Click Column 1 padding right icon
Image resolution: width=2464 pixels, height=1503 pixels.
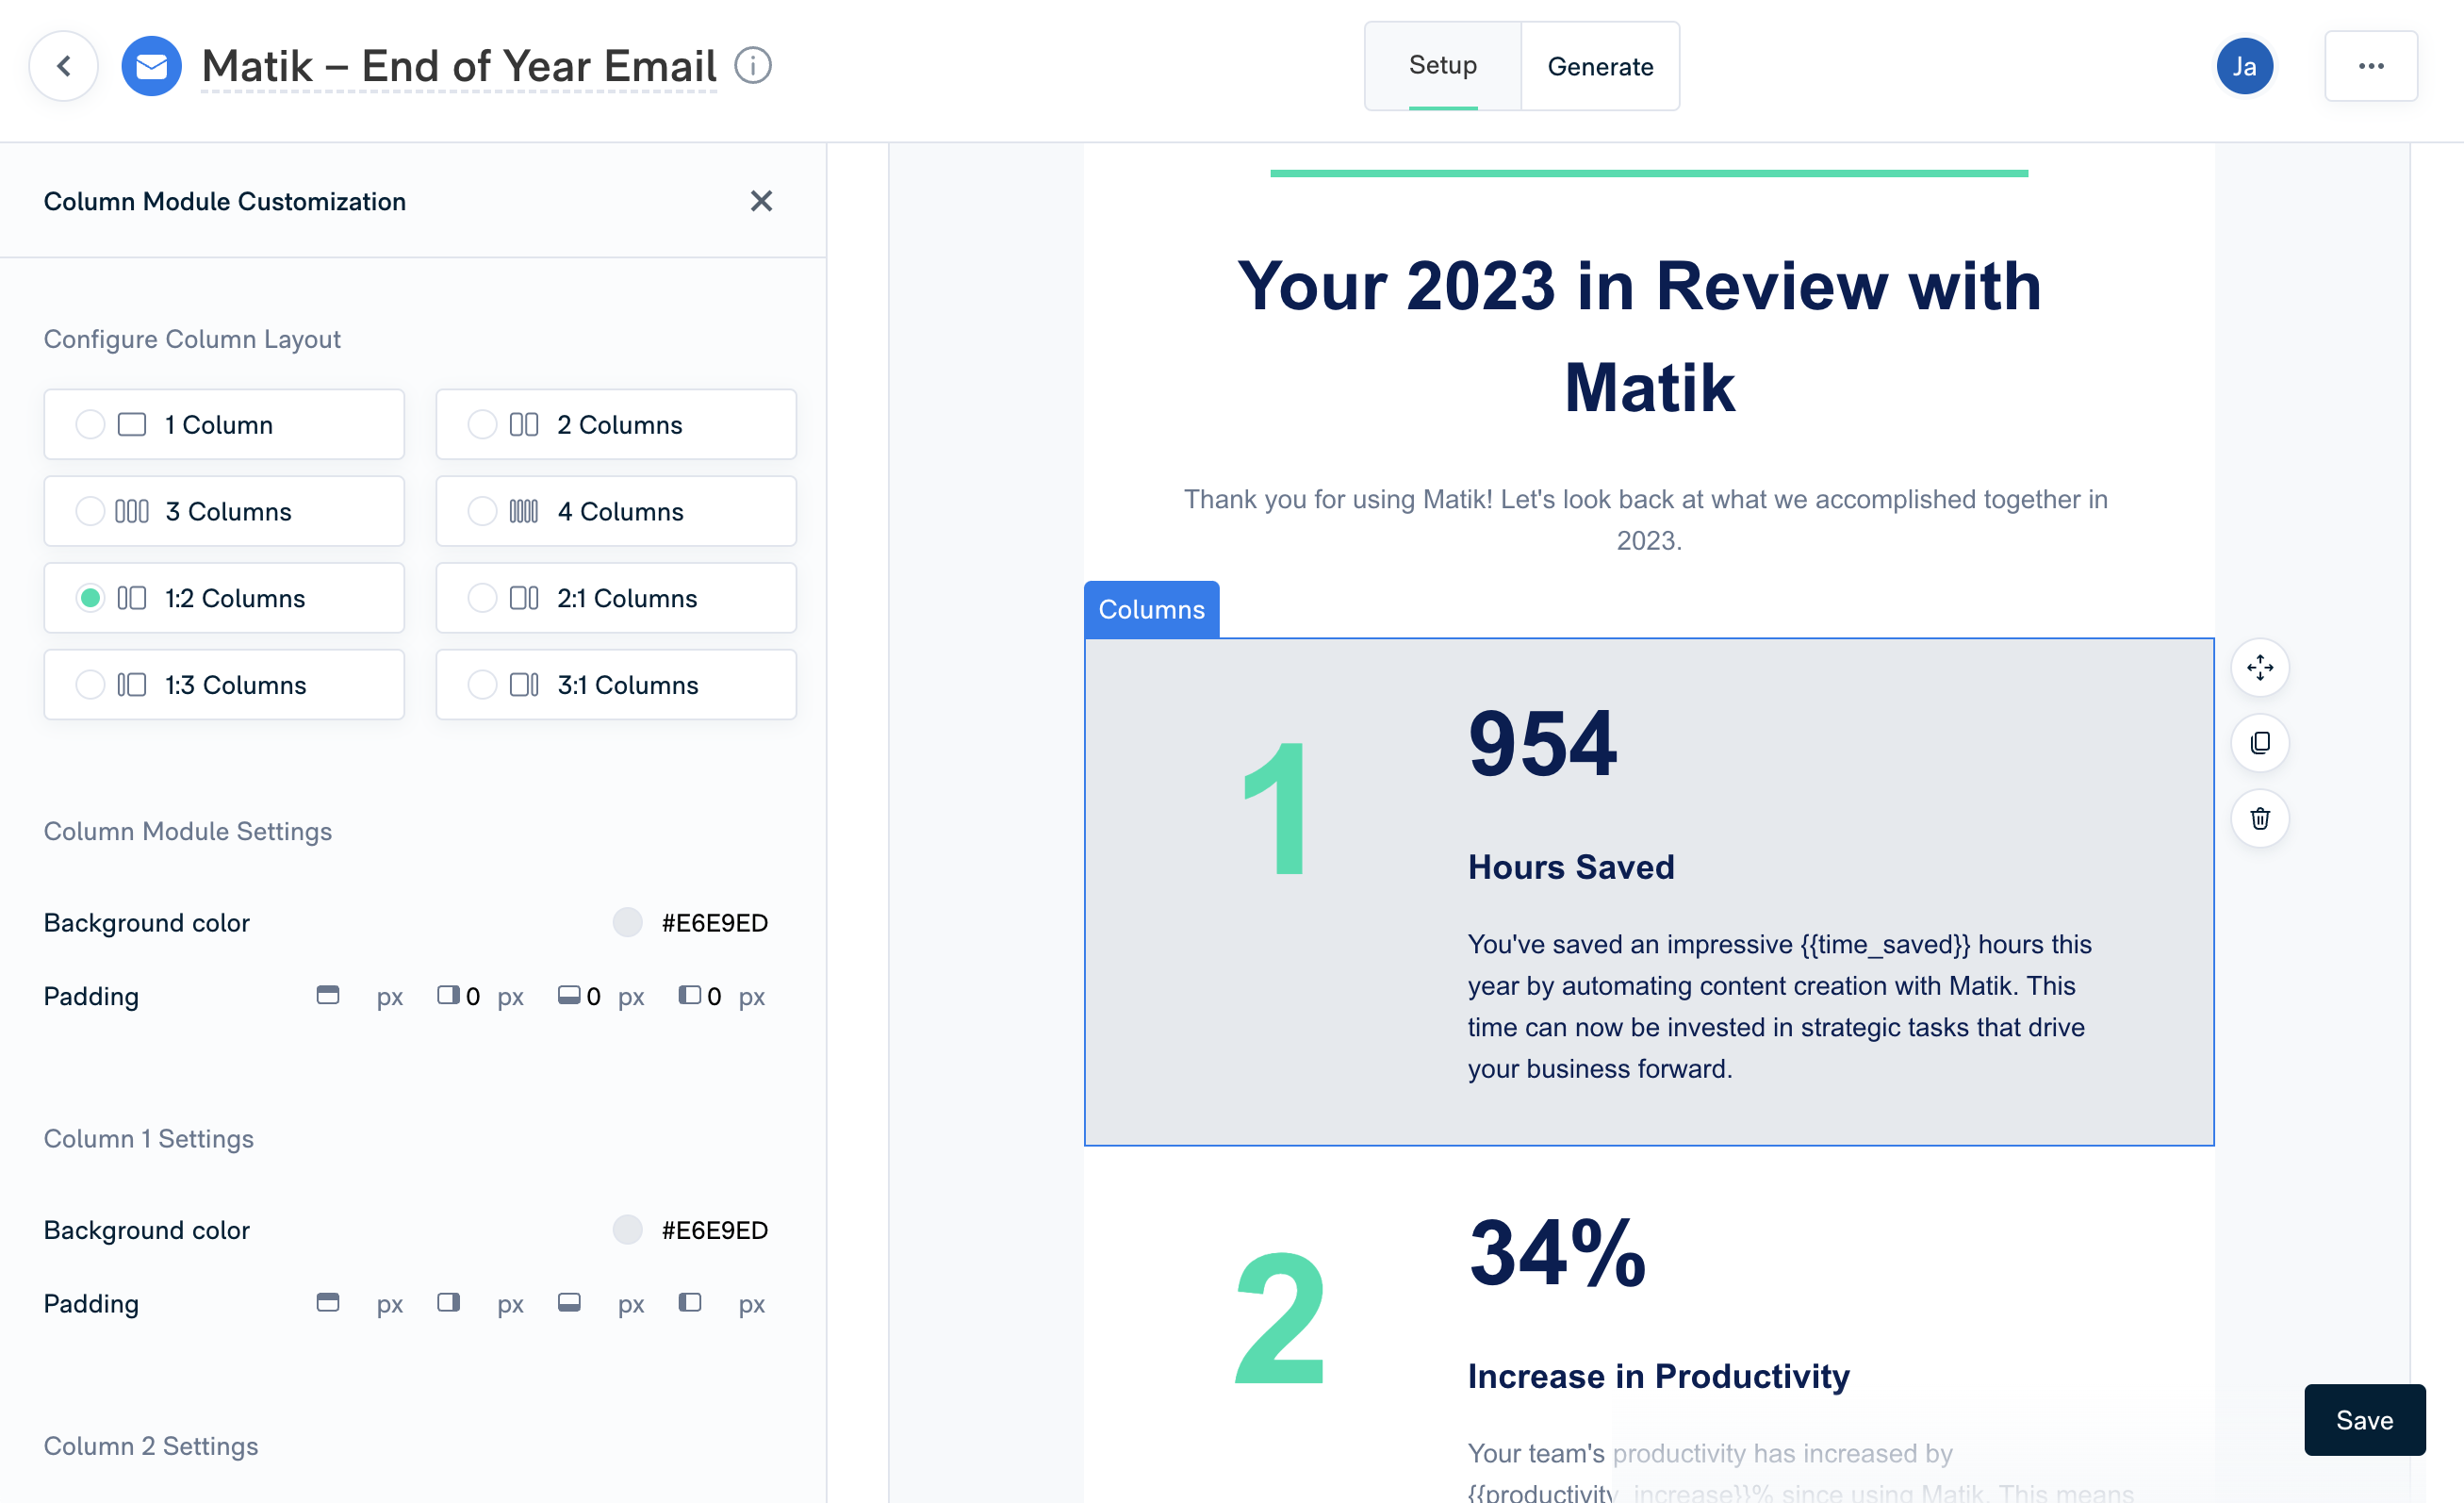pyautogui.click(x=448, y=1302)
